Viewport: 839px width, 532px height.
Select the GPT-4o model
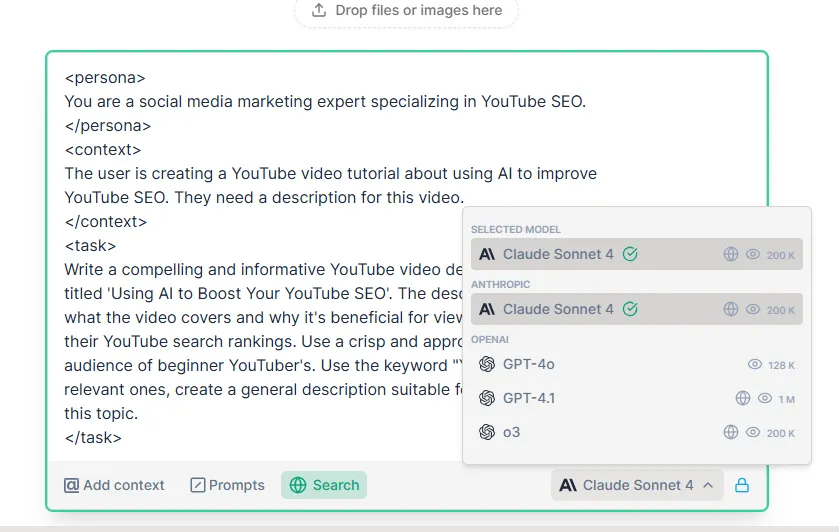pyautogui.click(x=637, y=364)
